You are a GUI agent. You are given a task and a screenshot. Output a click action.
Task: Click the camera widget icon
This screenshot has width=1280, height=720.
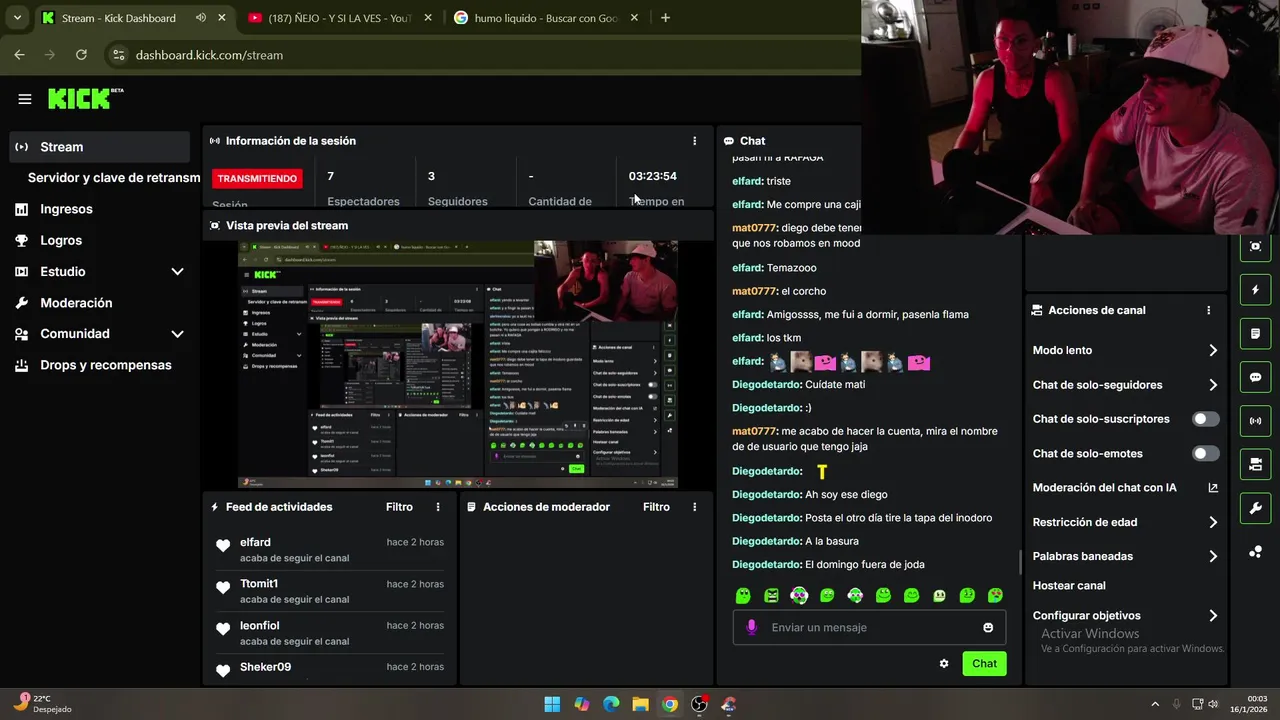(x=1255, y=464)
